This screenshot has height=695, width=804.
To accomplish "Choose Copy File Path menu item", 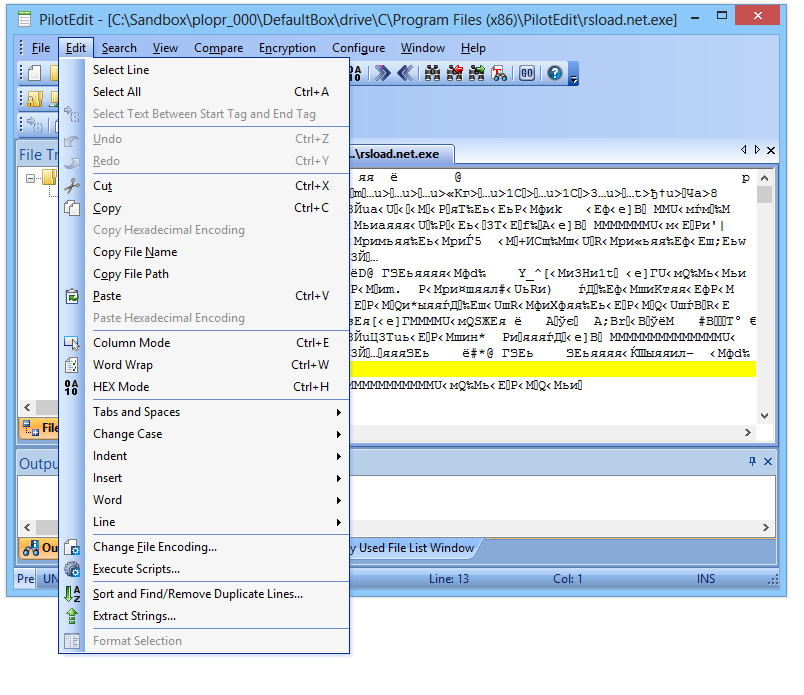I will (x=204, y=274).
